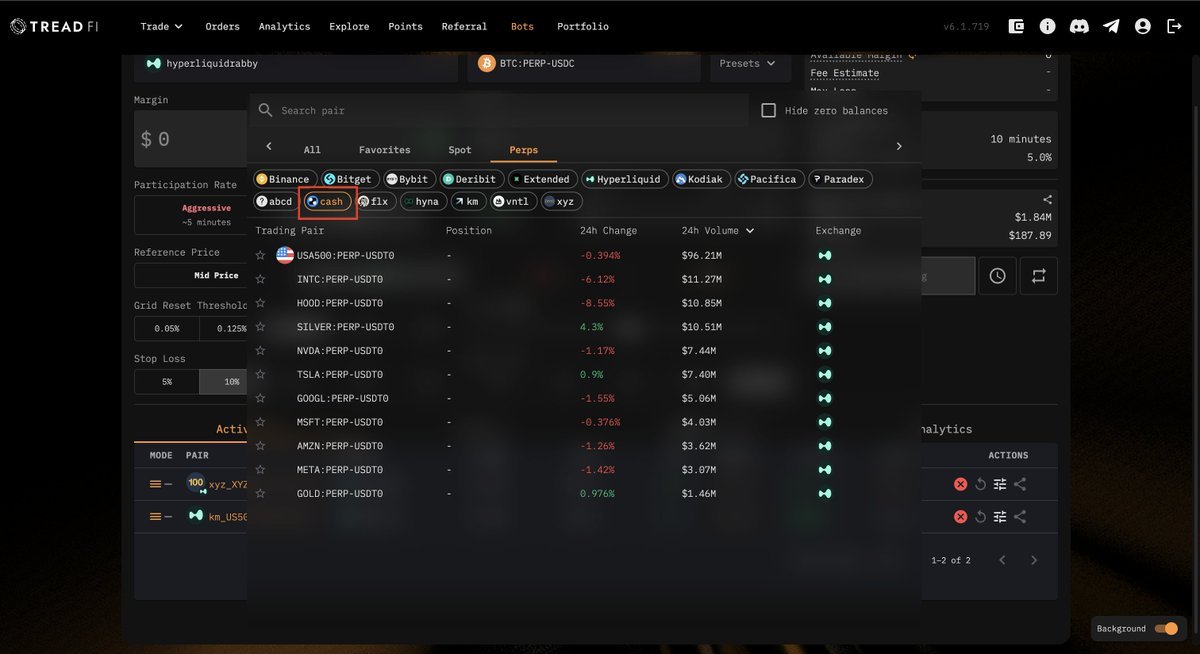Toggle the Background switch

pyautogui.click(x=1165, y=629)
